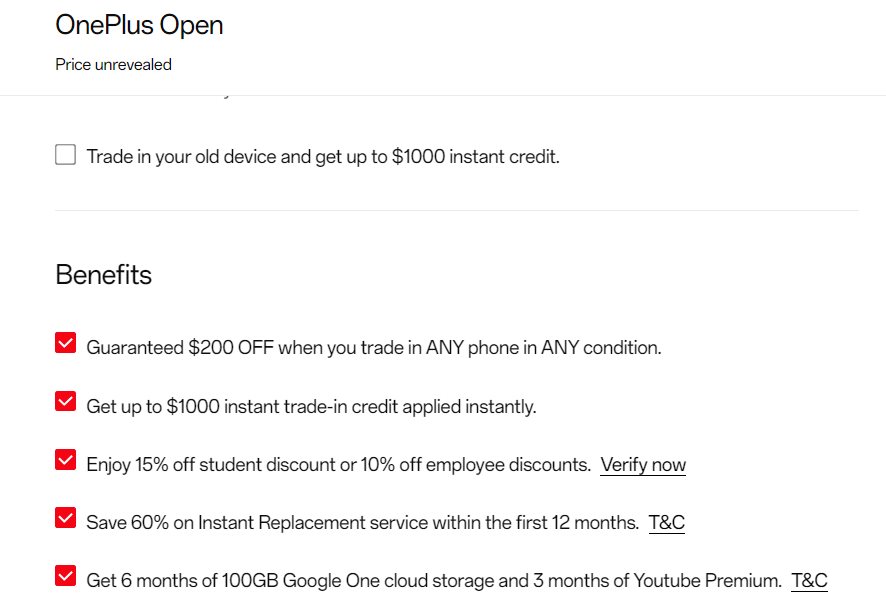Toggle the $1000 instant trade-in credit benefit
This screenshot has width=886, height=605.
[x=65, y=400]
